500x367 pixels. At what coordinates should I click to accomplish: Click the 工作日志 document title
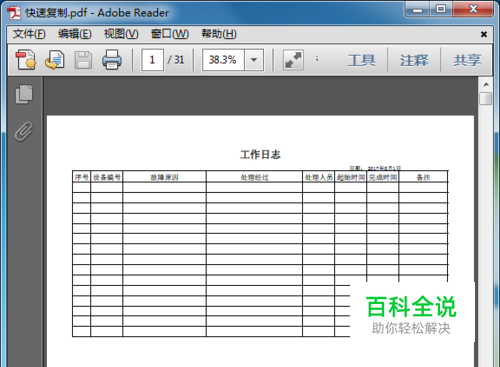(260, 154)
